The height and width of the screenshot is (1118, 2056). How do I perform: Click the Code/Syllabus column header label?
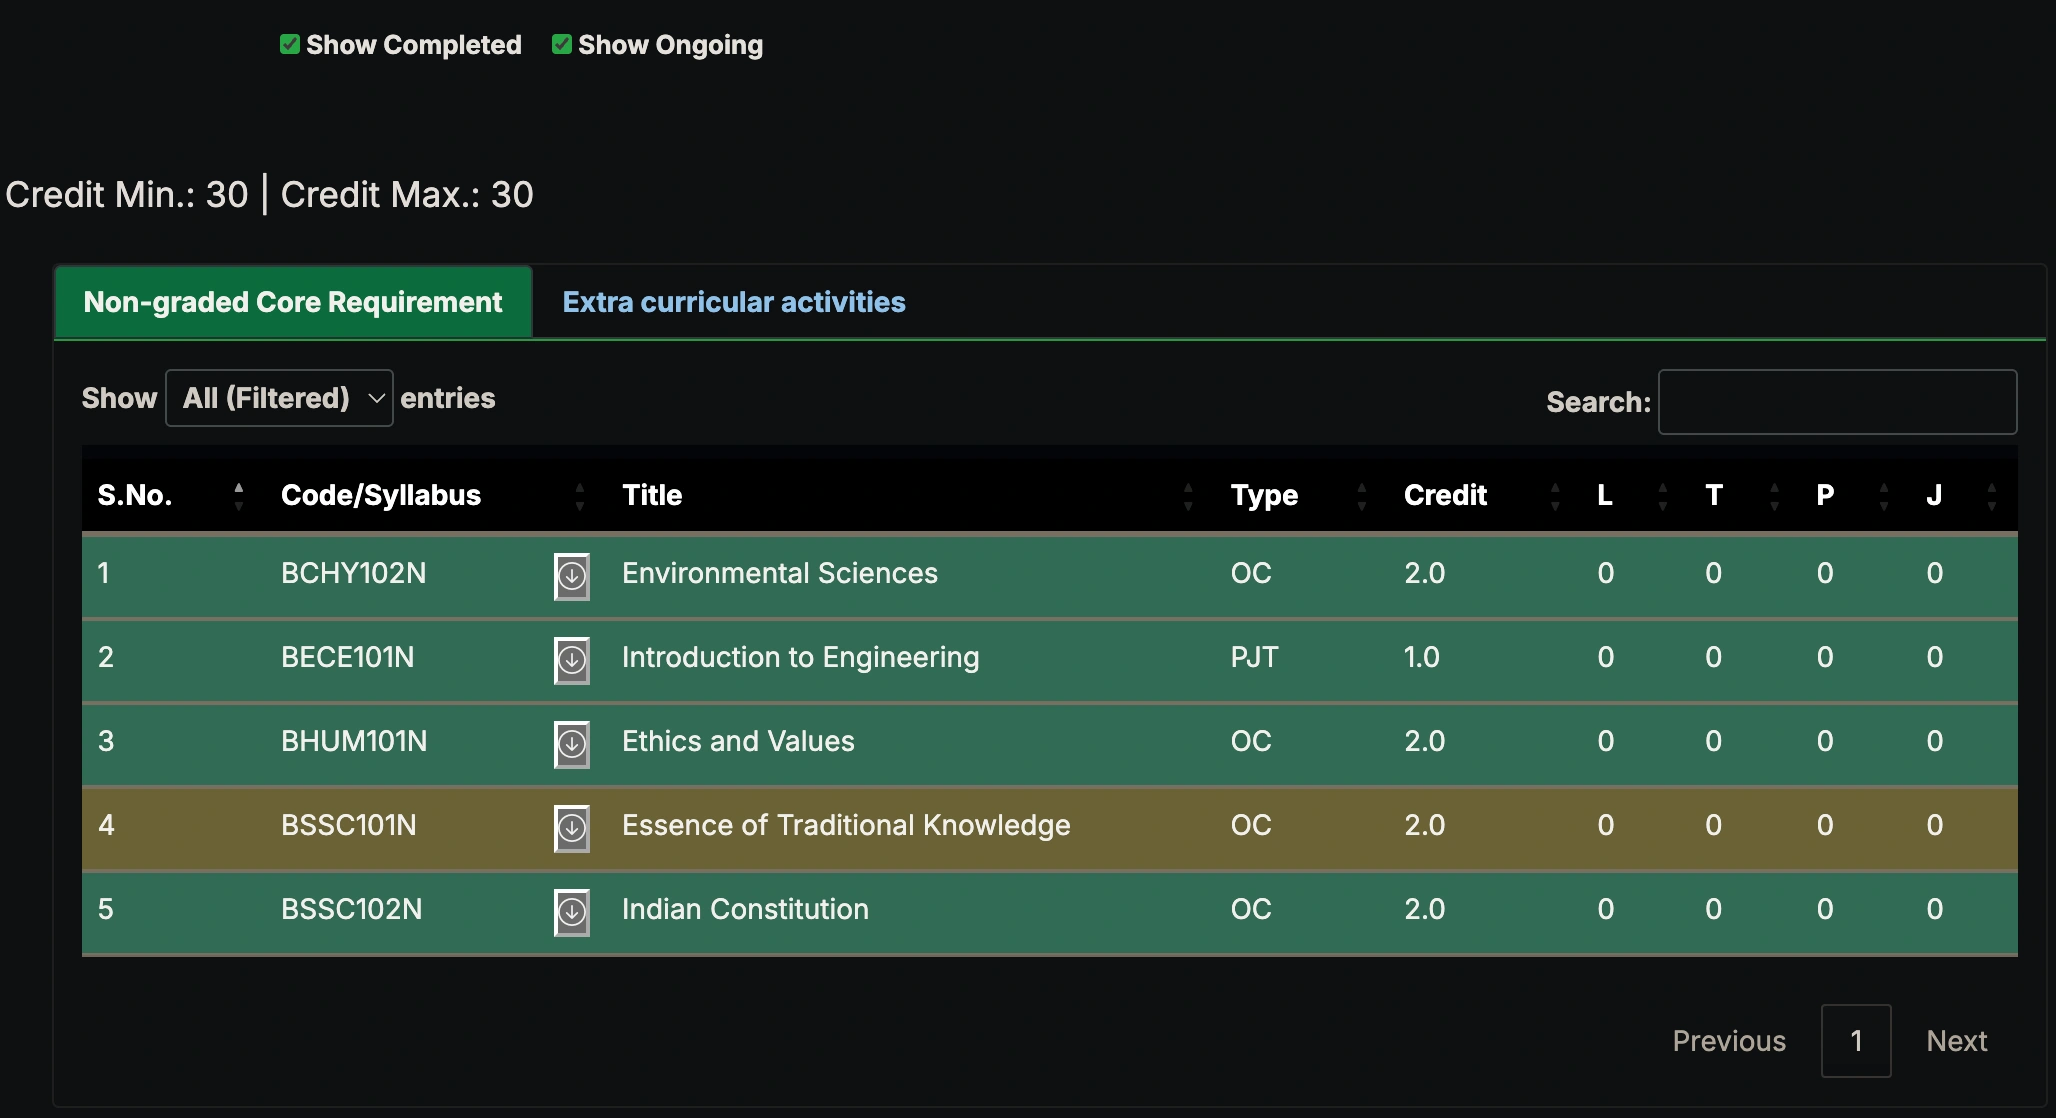tap(381, 495)
